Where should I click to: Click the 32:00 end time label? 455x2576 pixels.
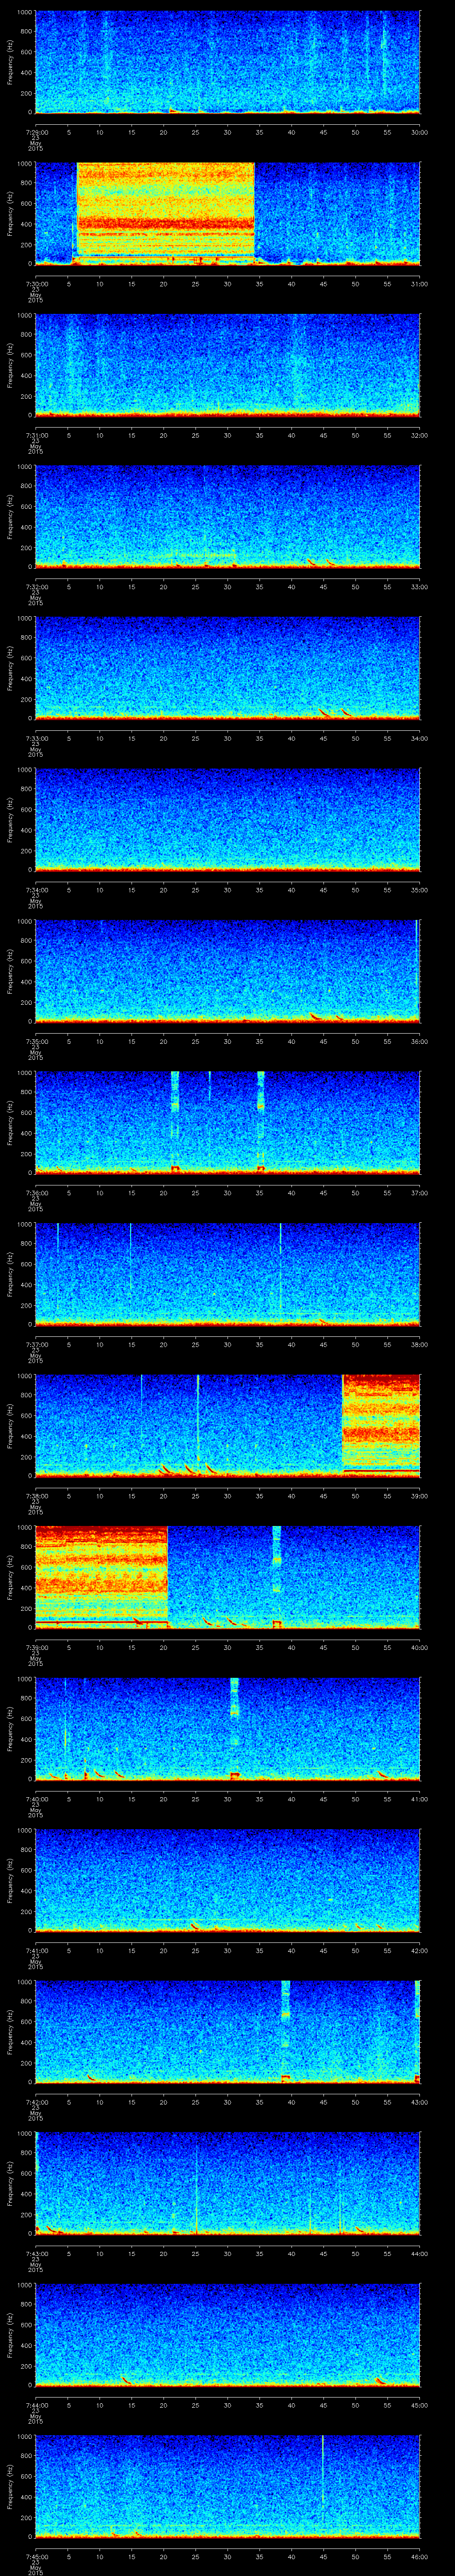tap(420, 435)
